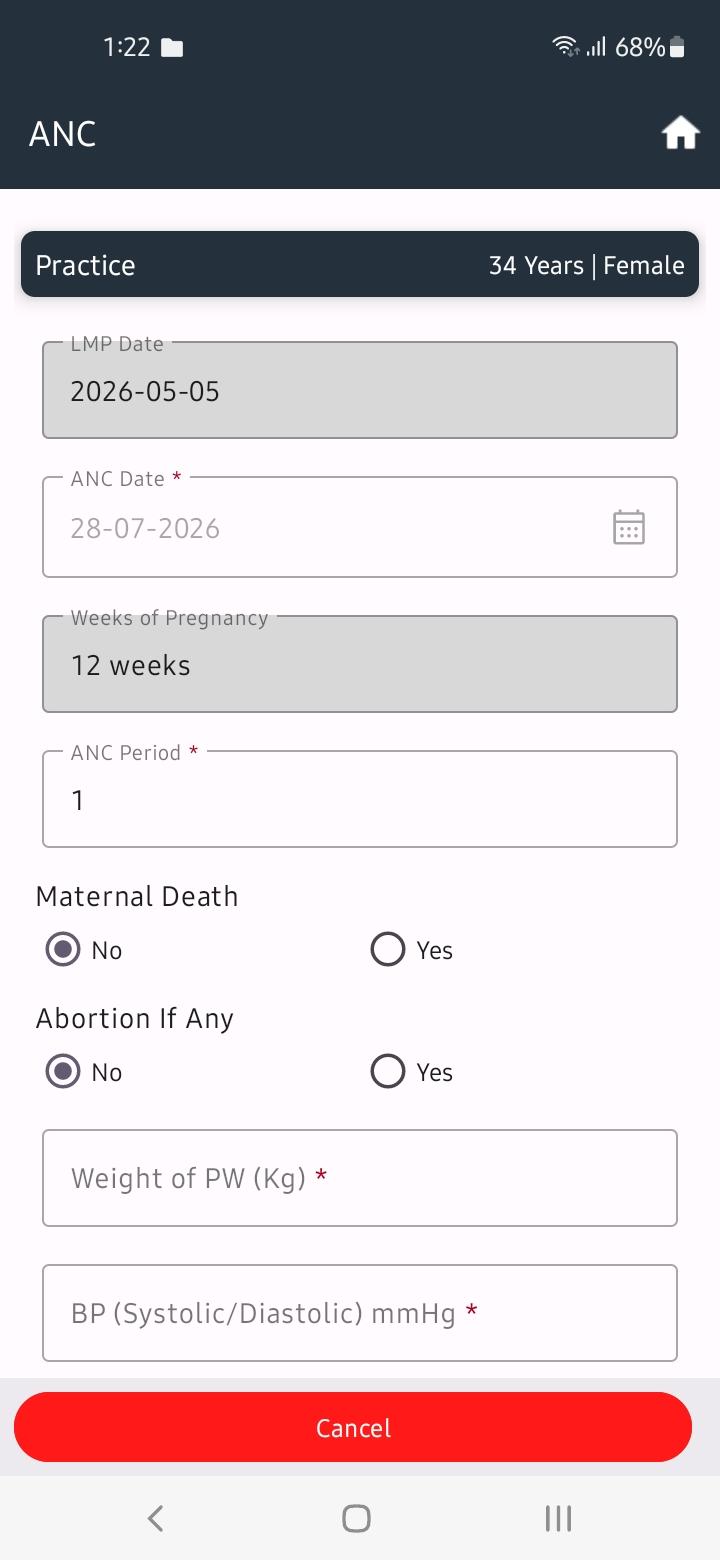Open the recent apps navigation icon

tap(558, 1518)
